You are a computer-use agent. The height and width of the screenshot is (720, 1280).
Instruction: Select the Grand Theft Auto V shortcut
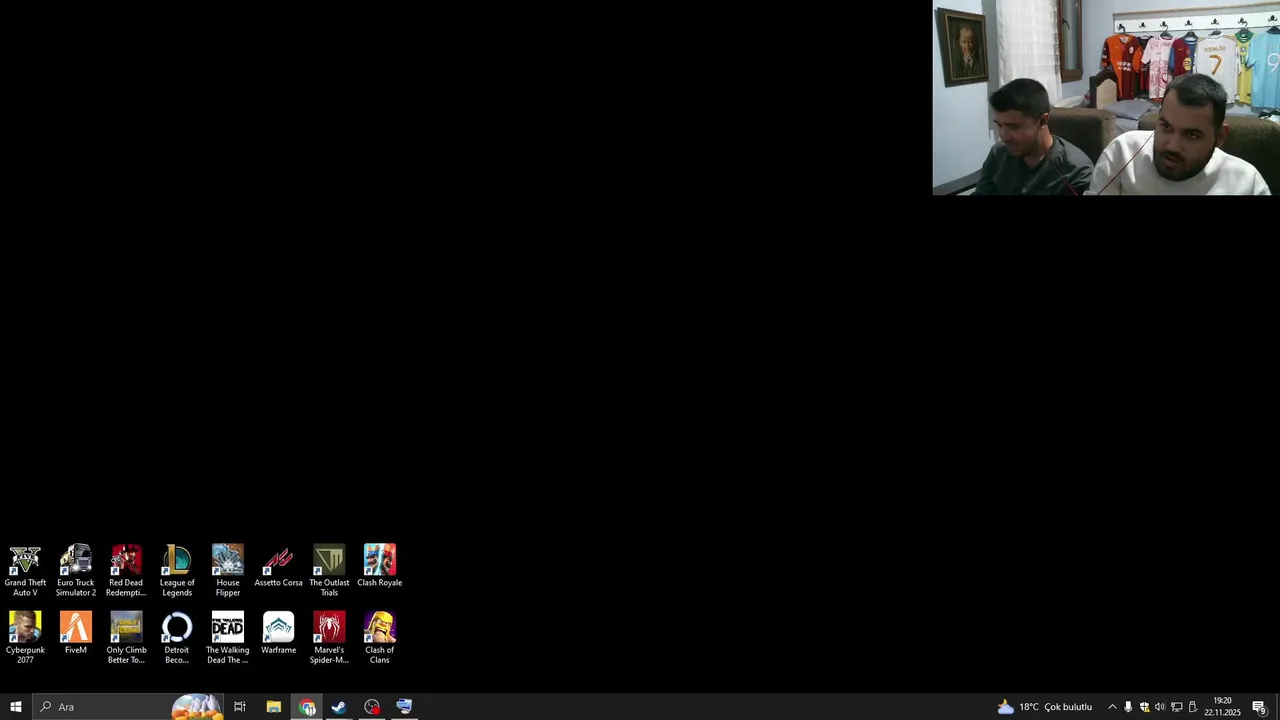(25, 571)
